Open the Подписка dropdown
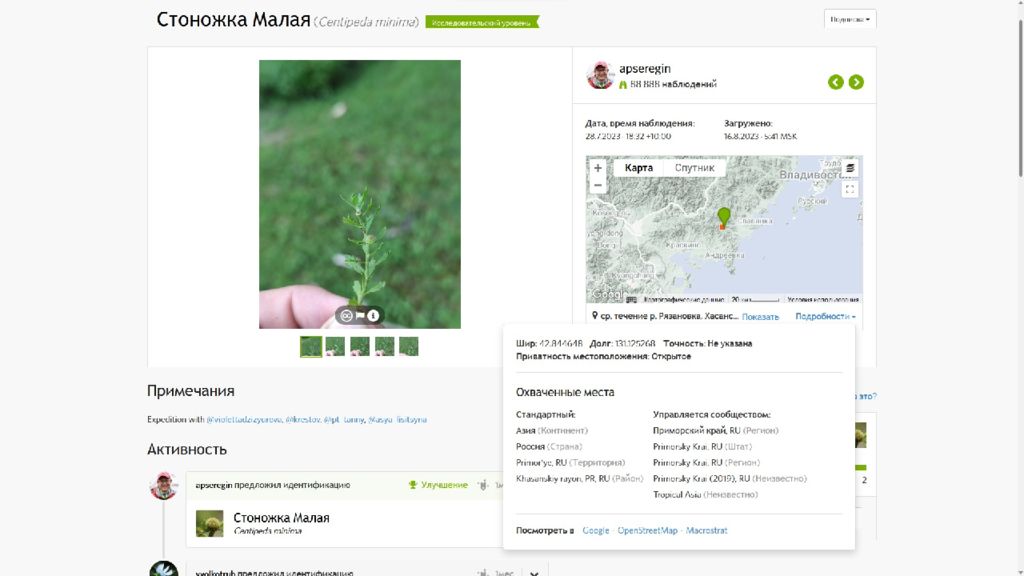 850,20
